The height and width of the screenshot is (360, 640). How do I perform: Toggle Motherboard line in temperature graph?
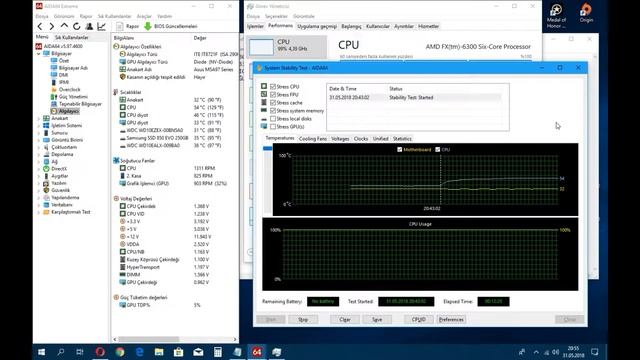tap(400, 150)
